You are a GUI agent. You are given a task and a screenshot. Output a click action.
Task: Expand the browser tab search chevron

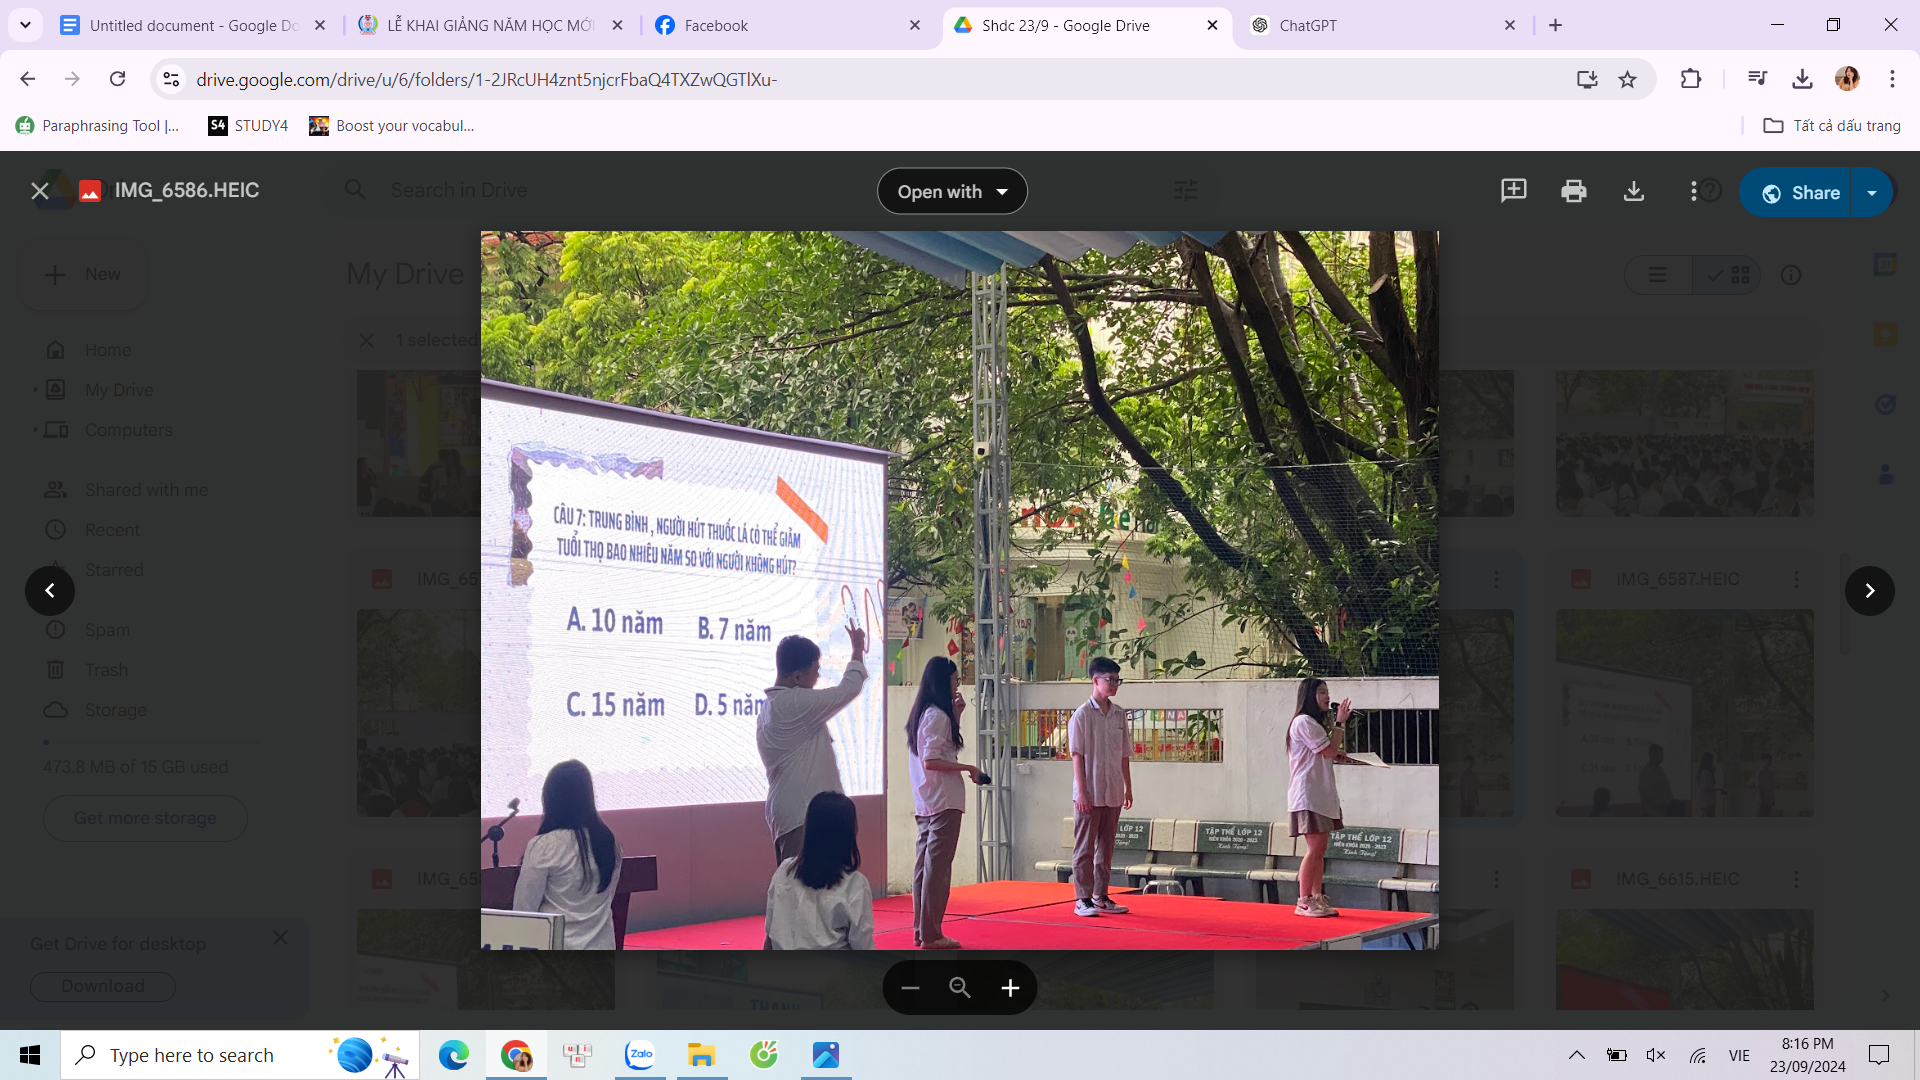25,25
